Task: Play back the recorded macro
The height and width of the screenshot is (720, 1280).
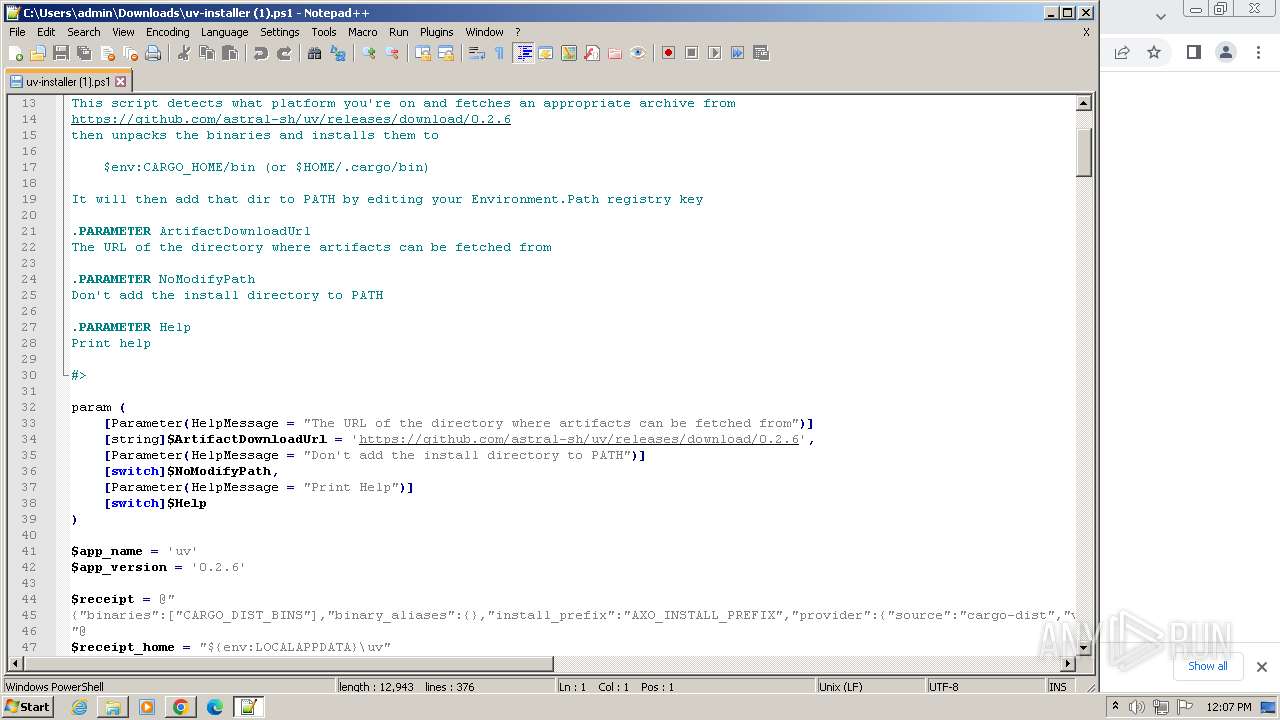Action: tap(714, 53)
